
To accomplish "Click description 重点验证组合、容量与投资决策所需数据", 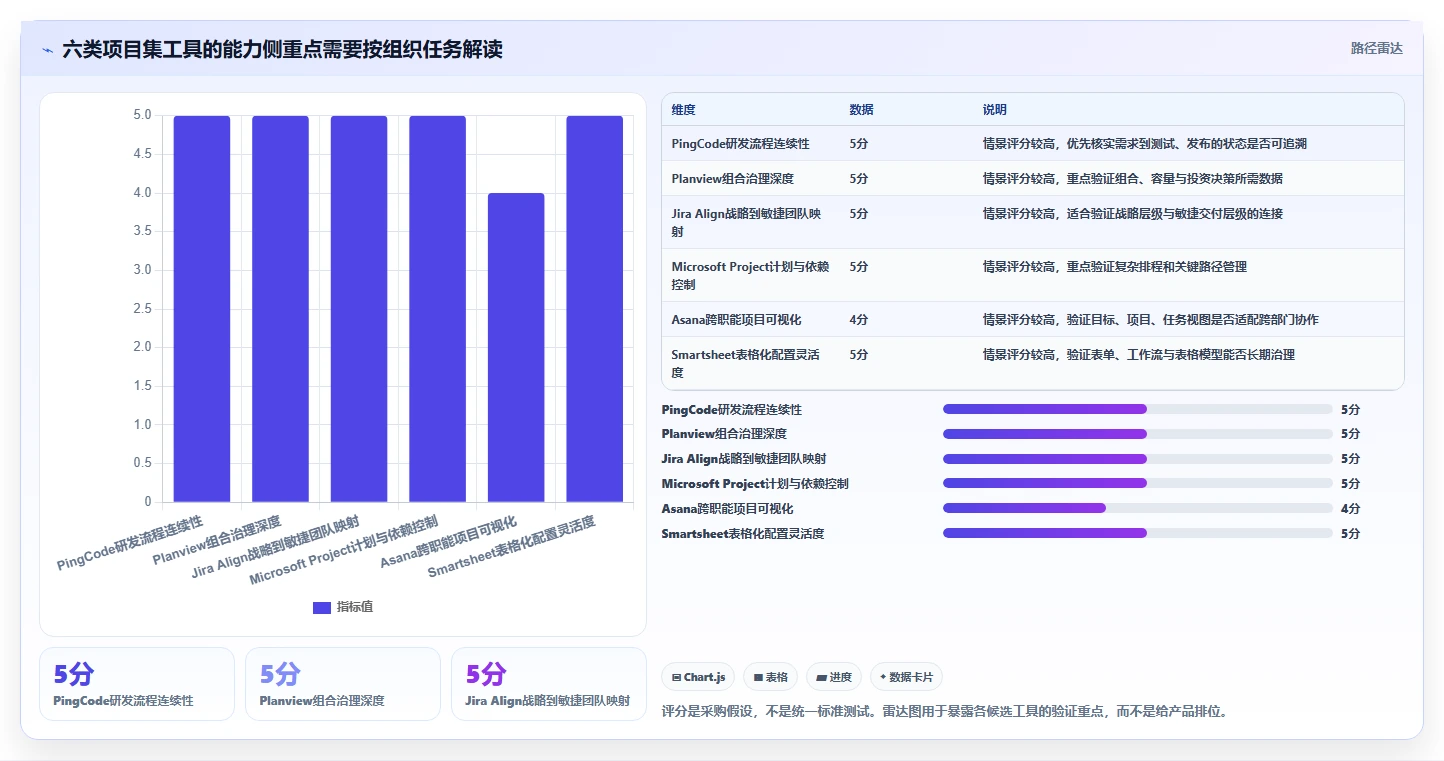I will pos(1175,179).
